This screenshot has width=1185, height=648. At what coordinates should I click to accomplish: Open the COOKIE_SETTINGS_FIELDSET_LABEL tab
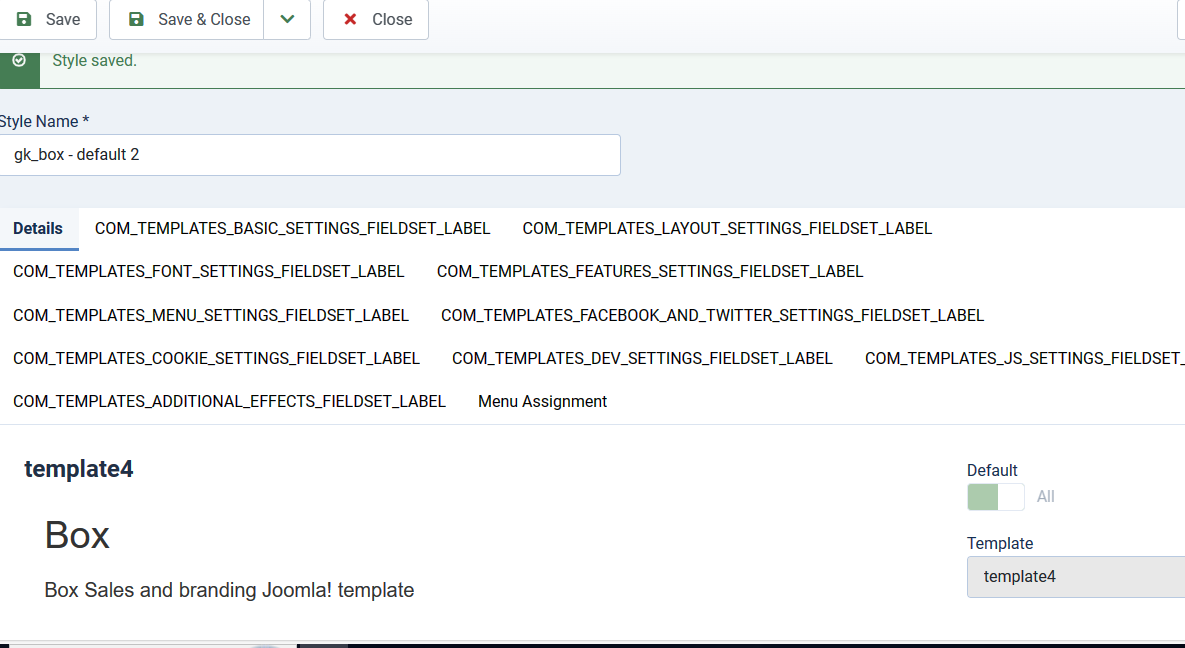coord(216,358)
